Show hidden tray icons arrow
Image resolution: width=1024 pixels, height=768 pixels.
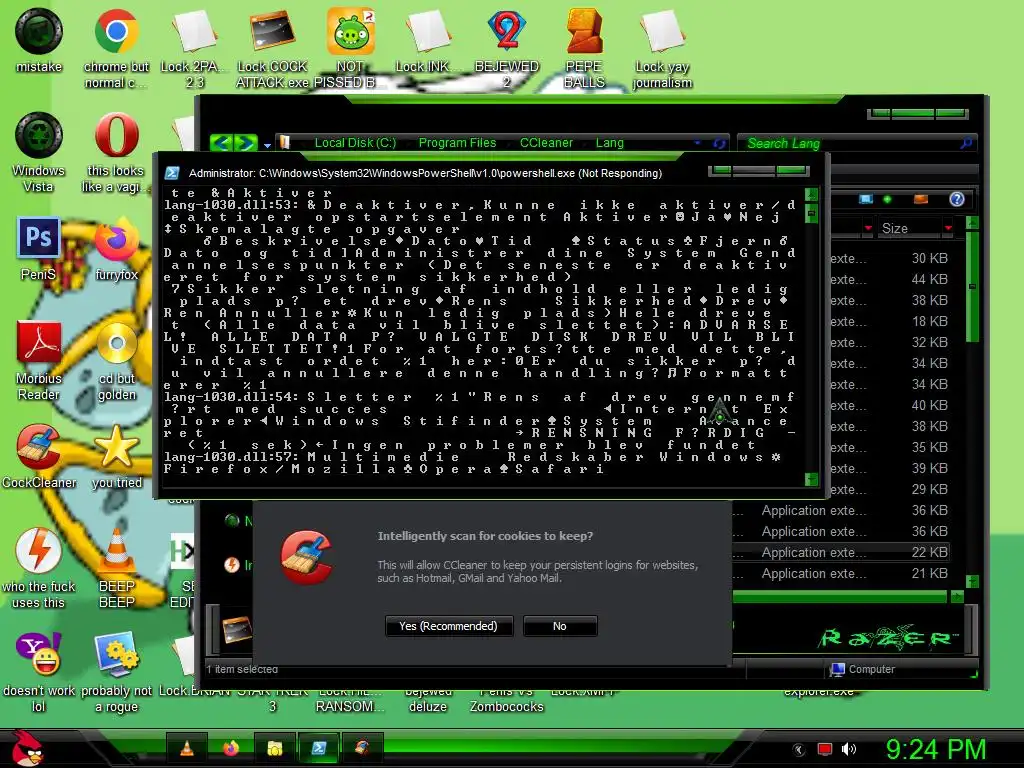(x=799, y=750)
